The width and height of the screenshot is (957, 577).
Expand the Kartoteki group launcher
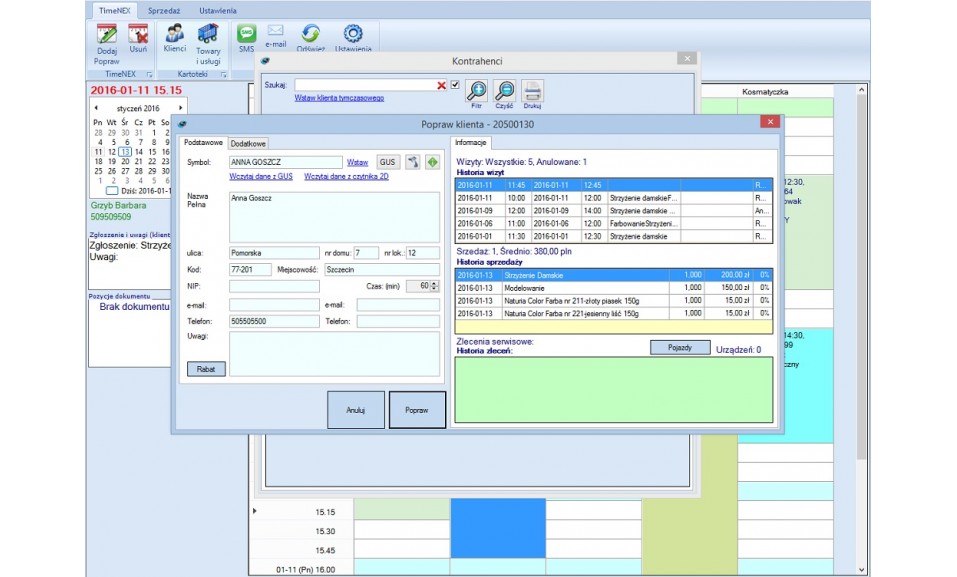coord(223,74)
